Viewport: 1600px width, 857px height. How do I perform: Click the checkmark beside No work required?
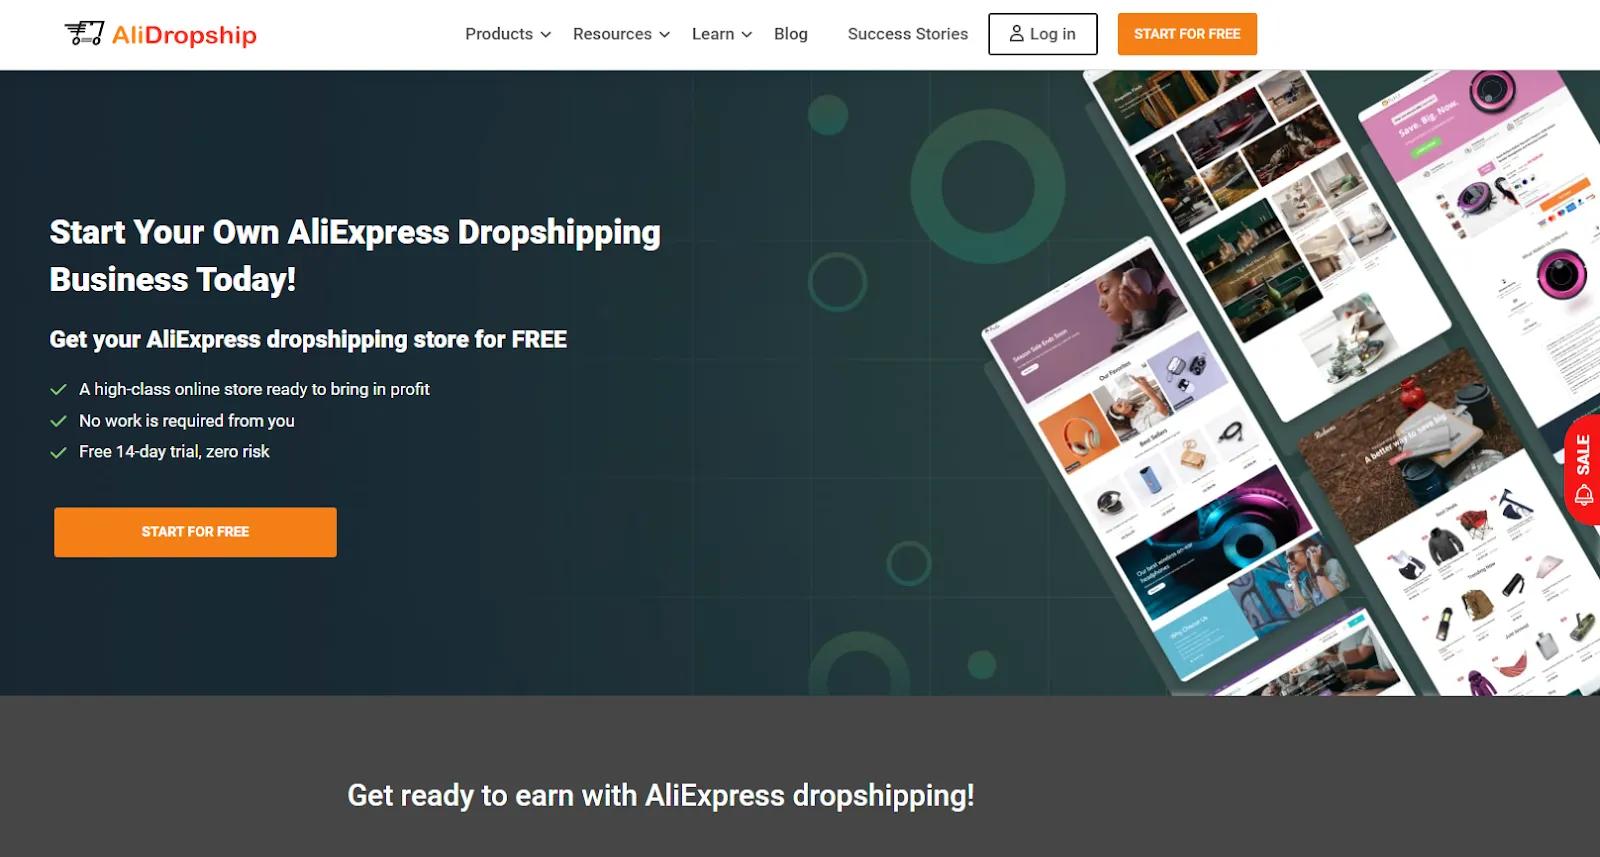(58, 421)
